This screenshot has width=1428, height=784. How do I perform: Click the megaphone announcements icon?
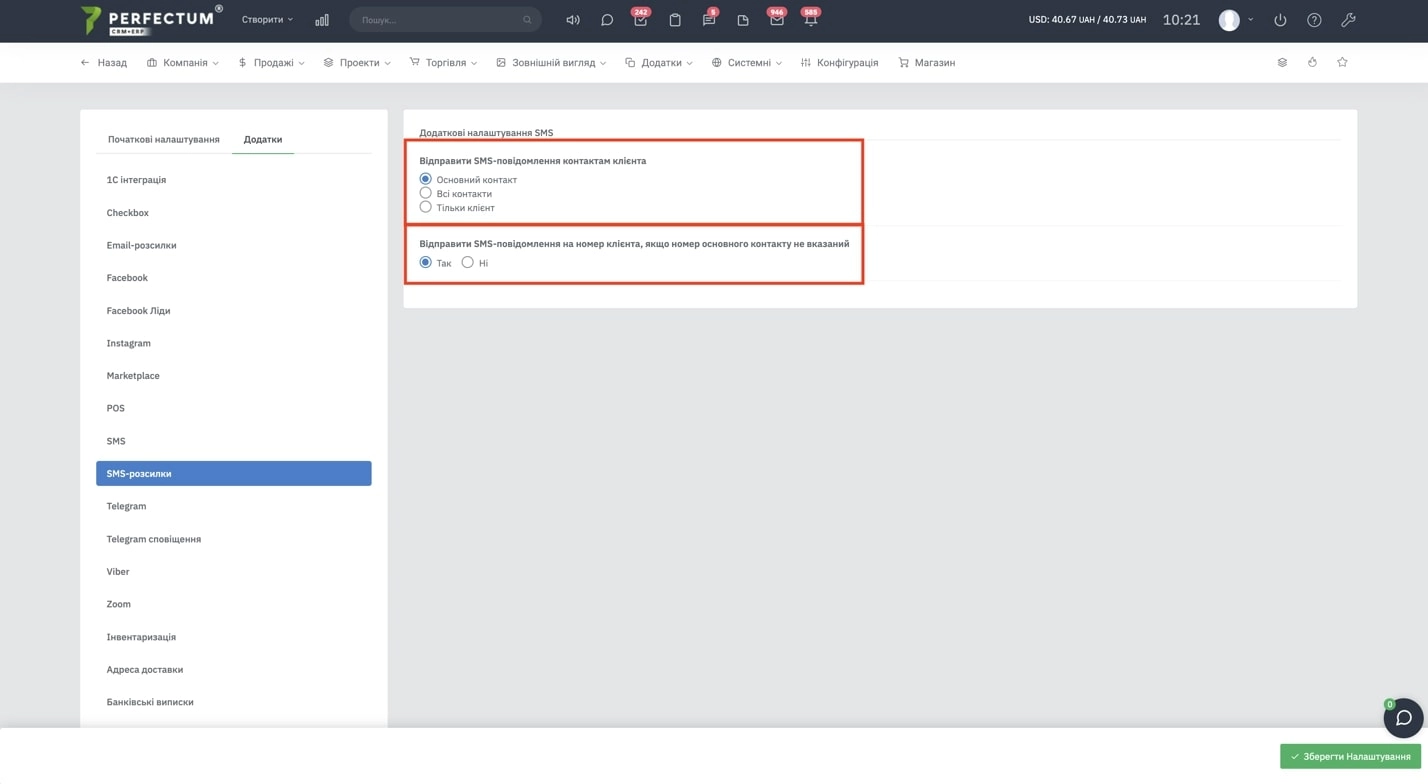pos(573,20)
